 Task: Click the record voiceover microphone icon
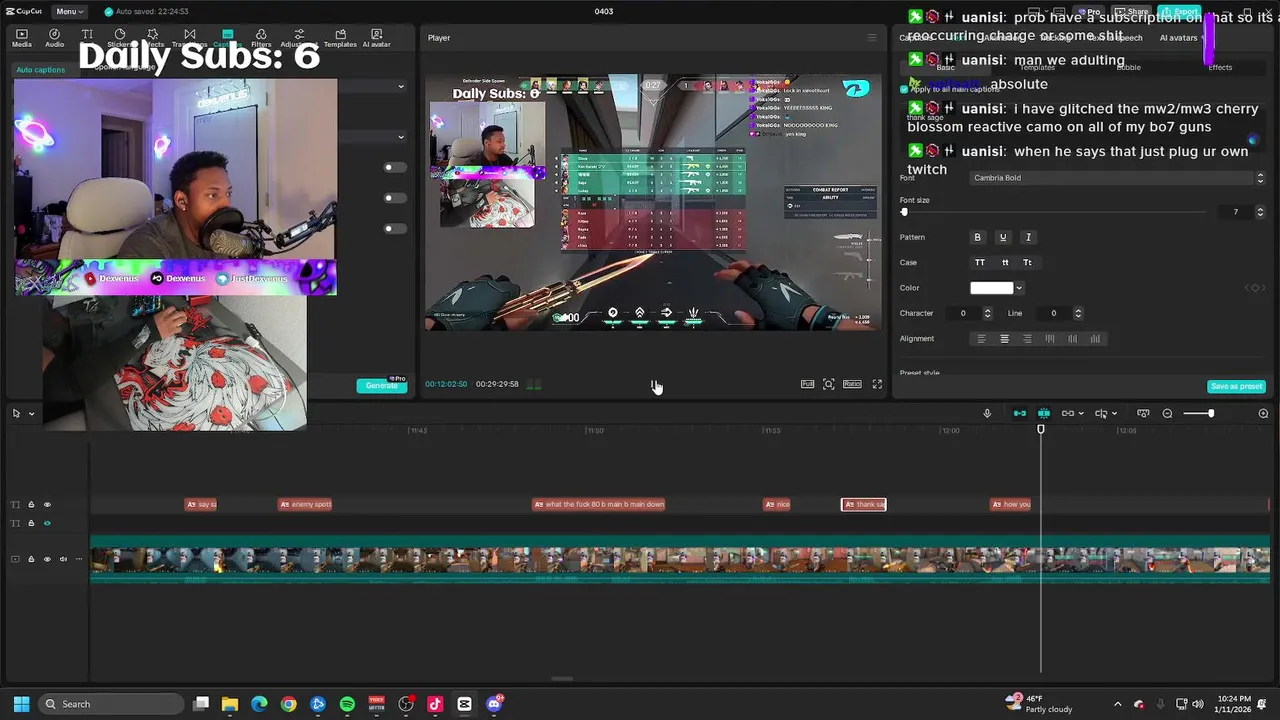tap(987, 413)
